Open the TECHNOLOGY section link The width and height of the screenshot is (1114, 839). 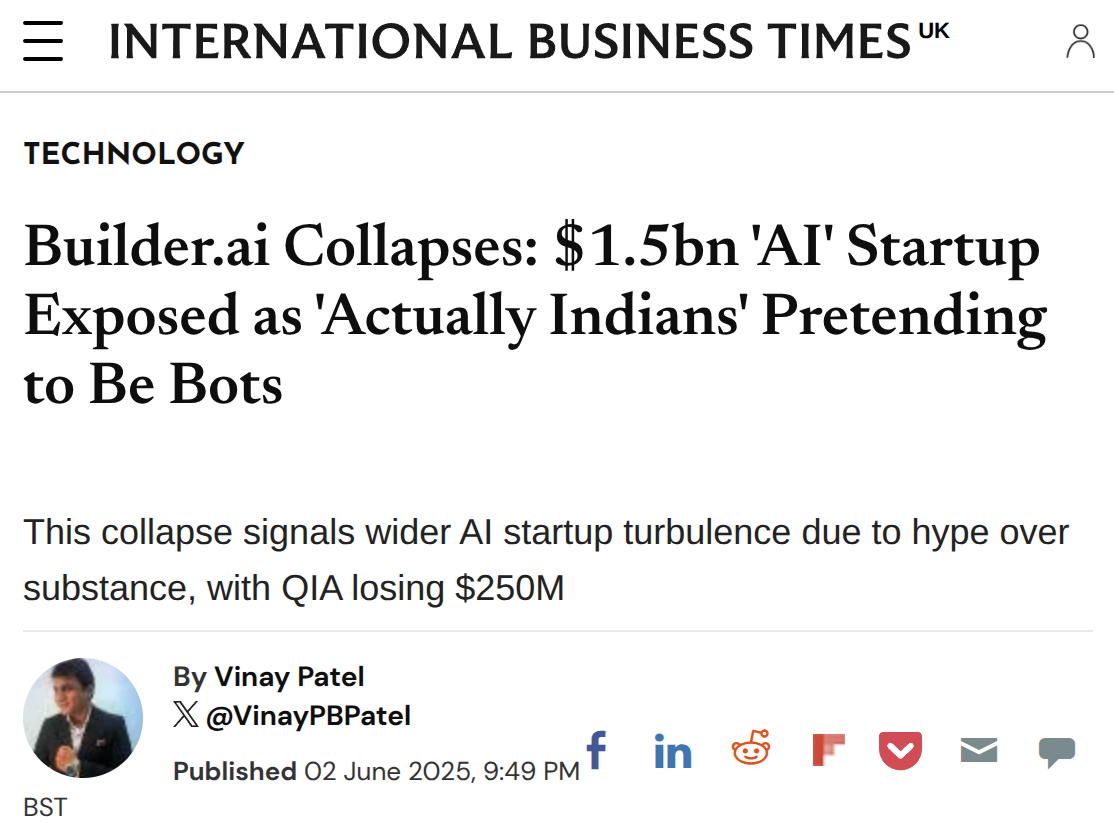pyautogui.click(x=134, y=153)
